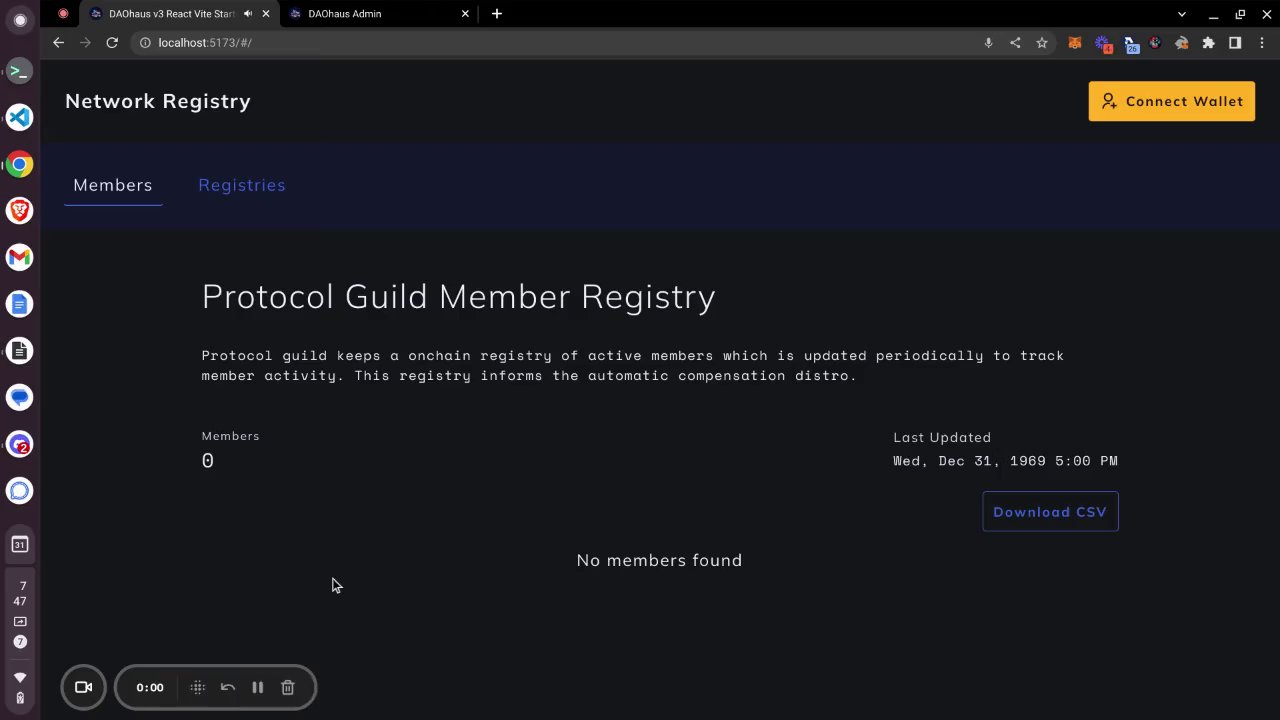Open the purple sunburst extension with badge
Viewport: 1280px width, 720px height.
point(1103,43)
